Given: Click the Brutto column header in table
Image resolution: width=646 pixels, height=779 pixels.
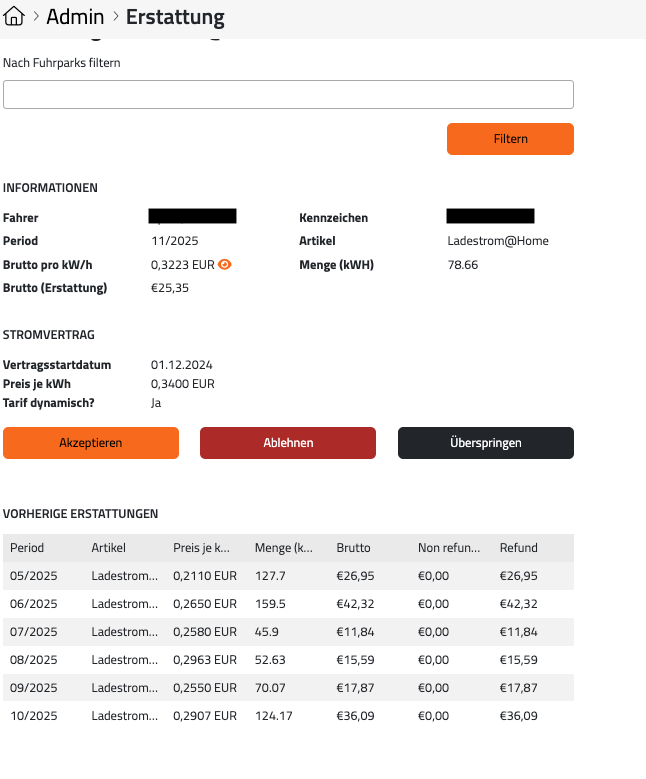Looking at the screenshot, I should tap(353, 548).
